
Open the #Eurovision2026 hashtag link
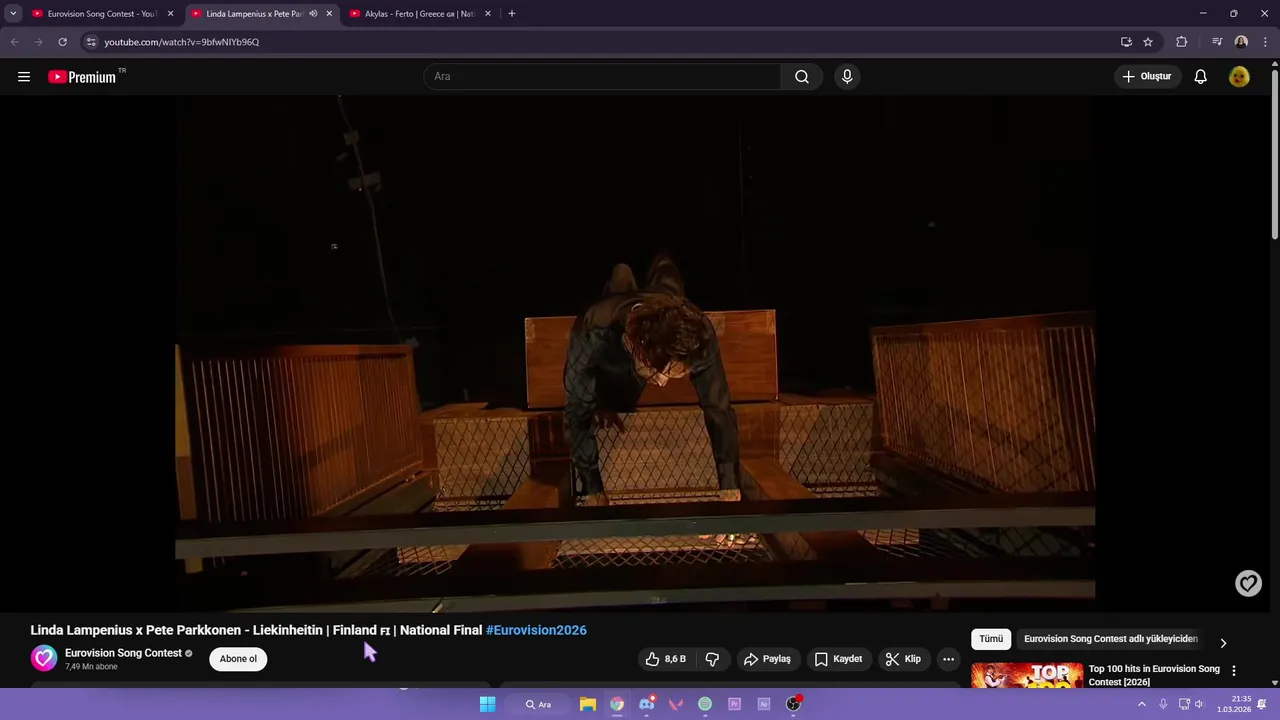(x=536, y=630)
